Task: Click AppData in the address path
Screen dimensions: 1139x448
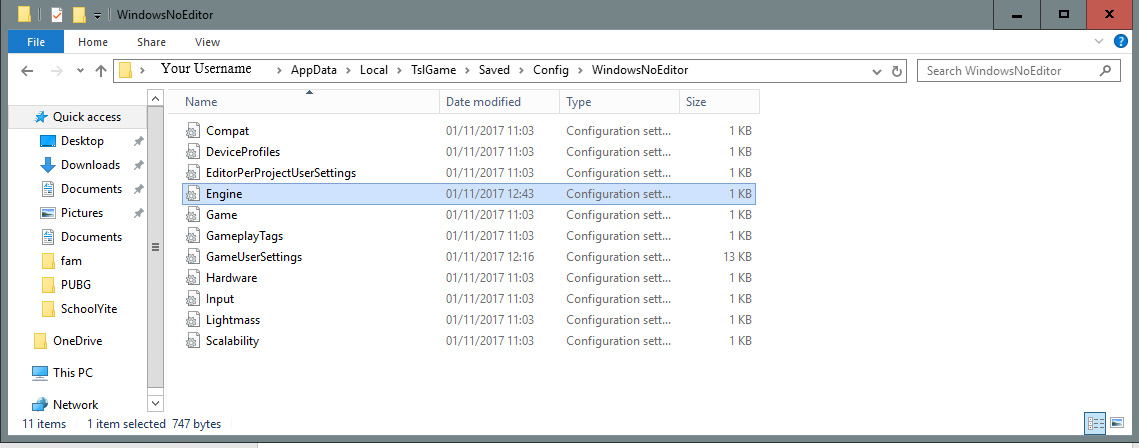Action: pyautogui.click(x=314, y=70)
